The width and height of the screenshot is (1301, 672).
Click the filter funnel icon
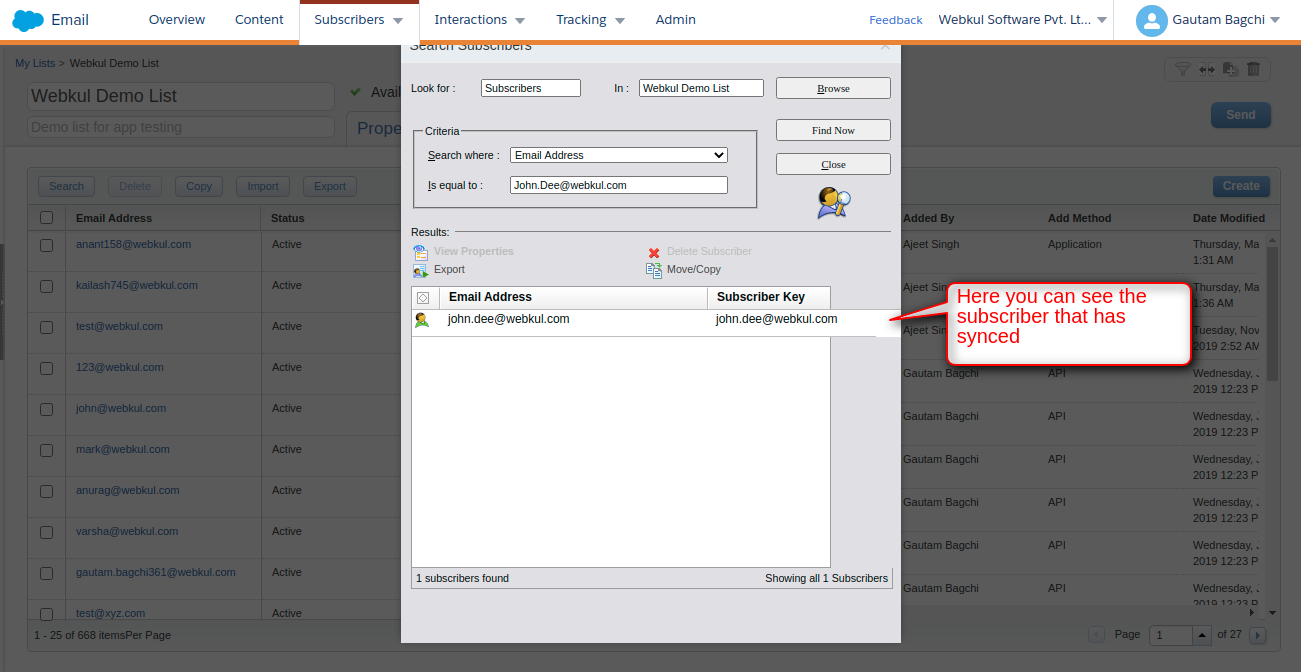click(1182, 69)
